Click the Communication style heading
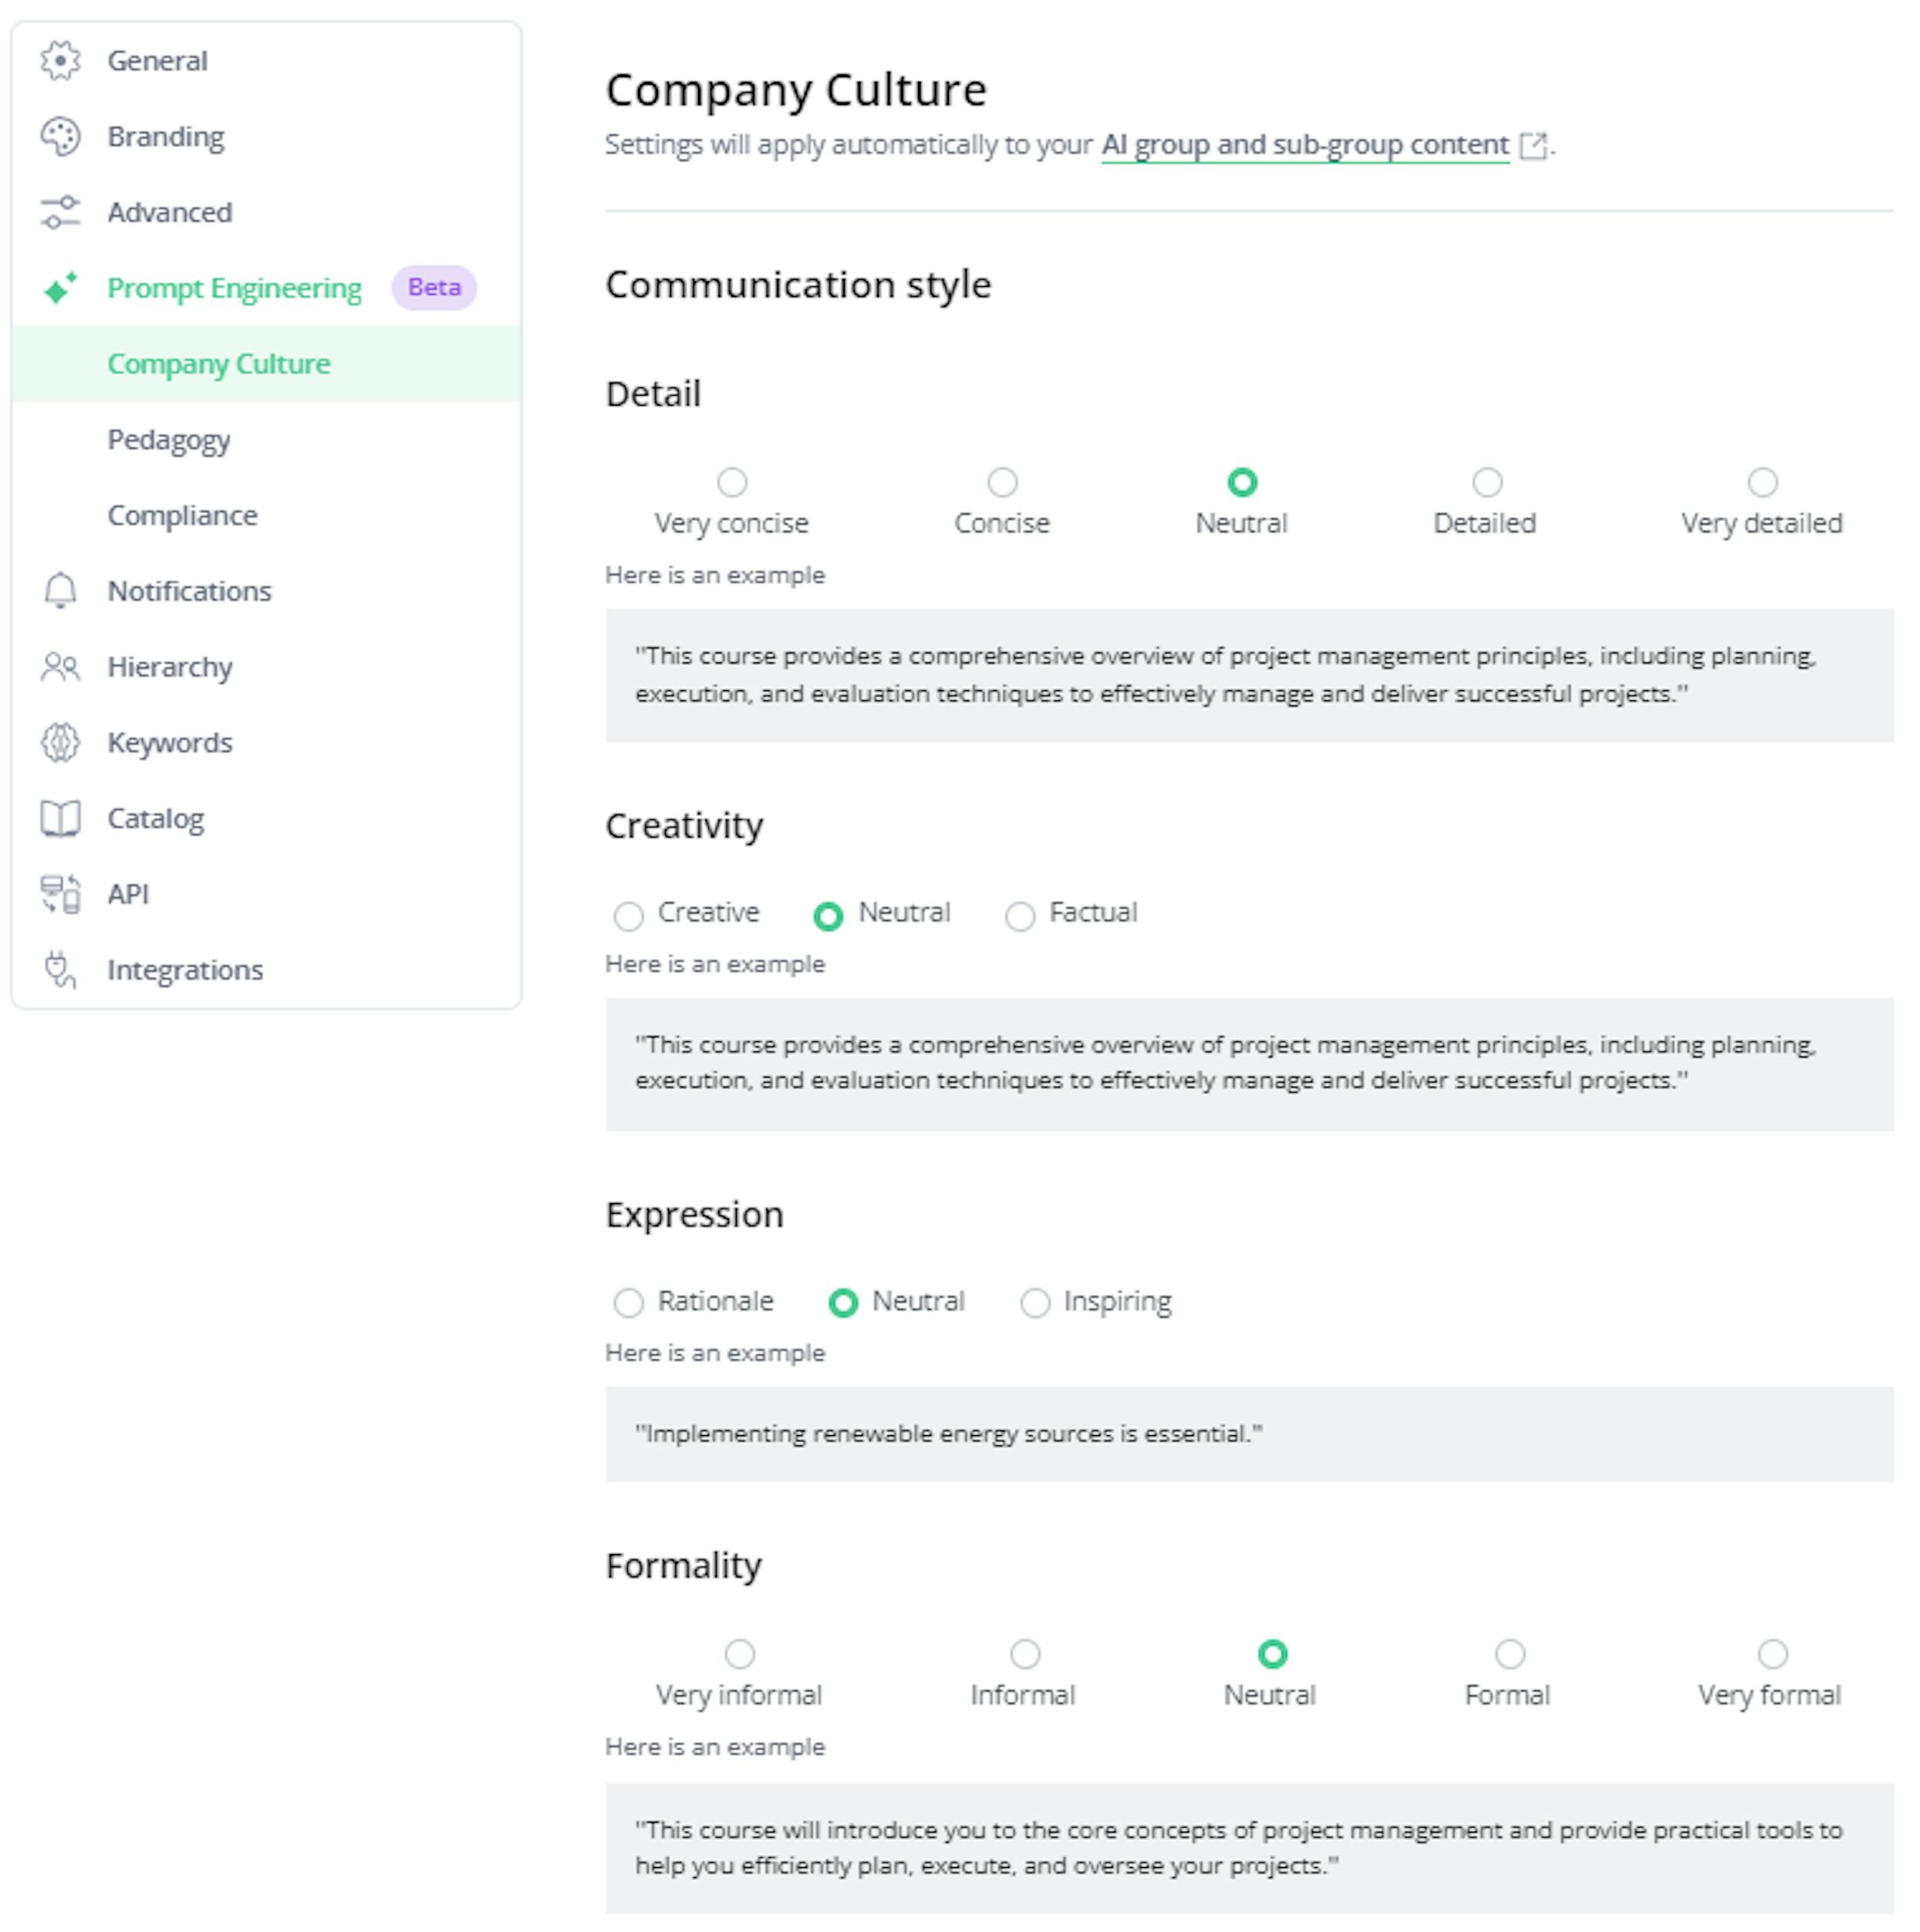Viewport: 1920px width, 1932px height. pos(798,285)
